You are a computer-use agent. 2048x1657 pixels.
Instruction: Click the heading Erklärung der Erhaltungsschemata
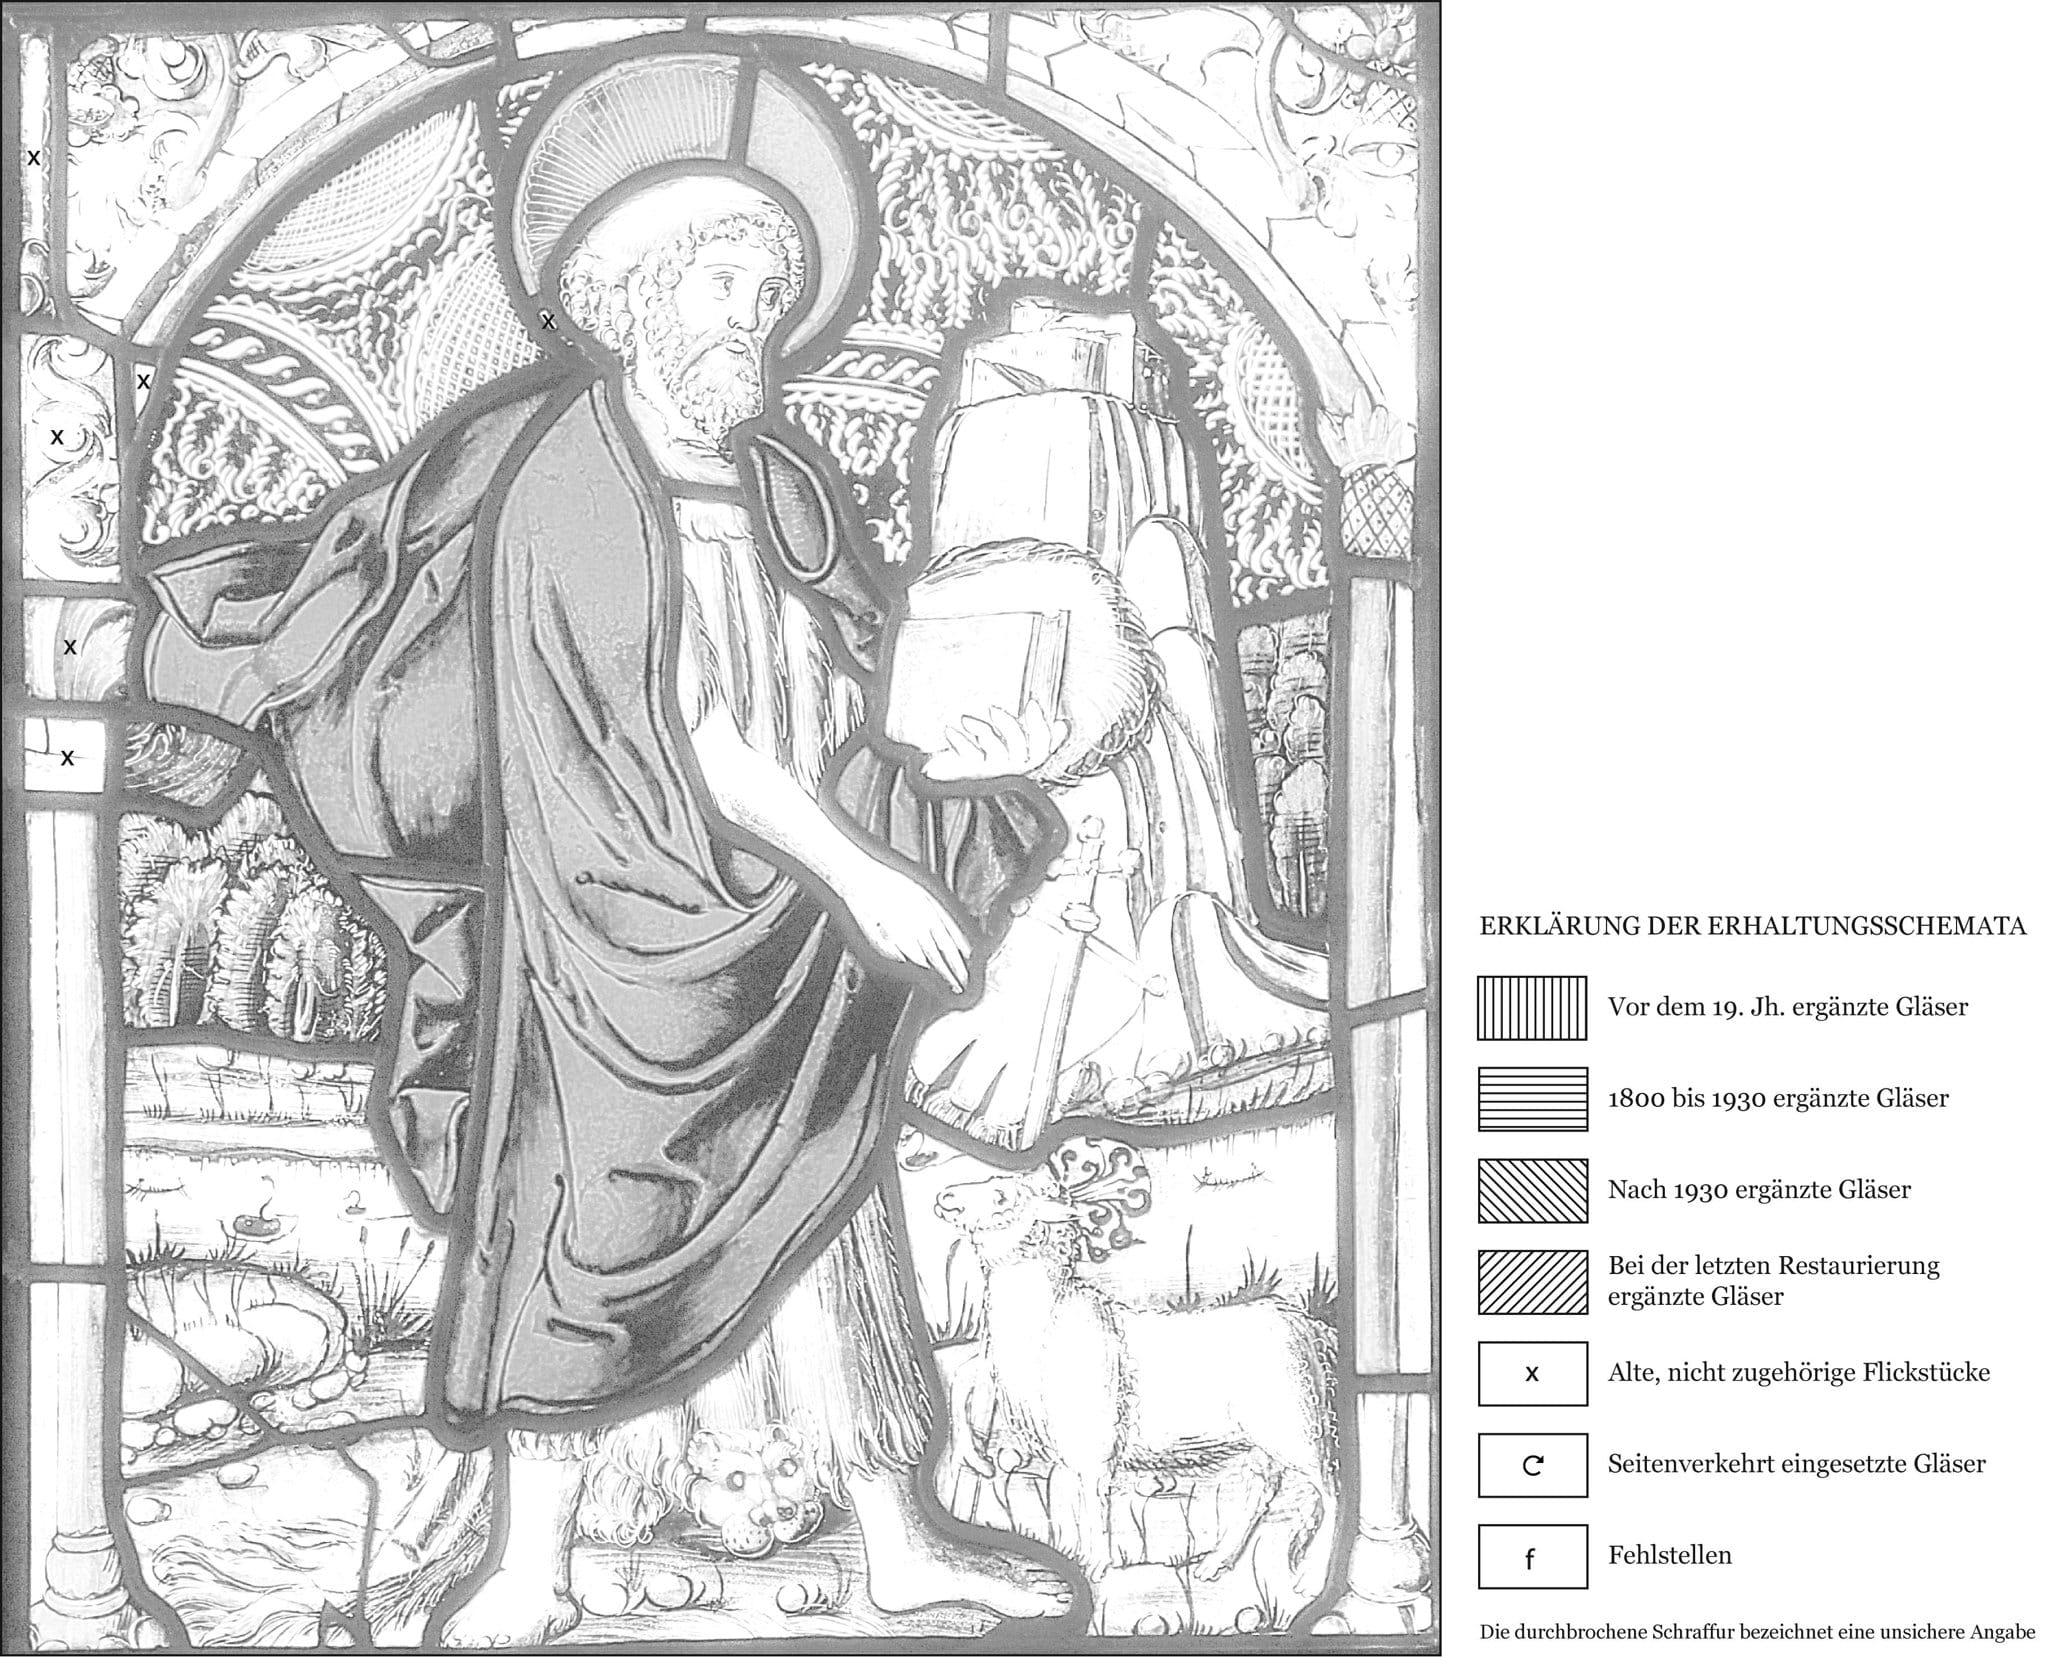[x=1752, y=926]
